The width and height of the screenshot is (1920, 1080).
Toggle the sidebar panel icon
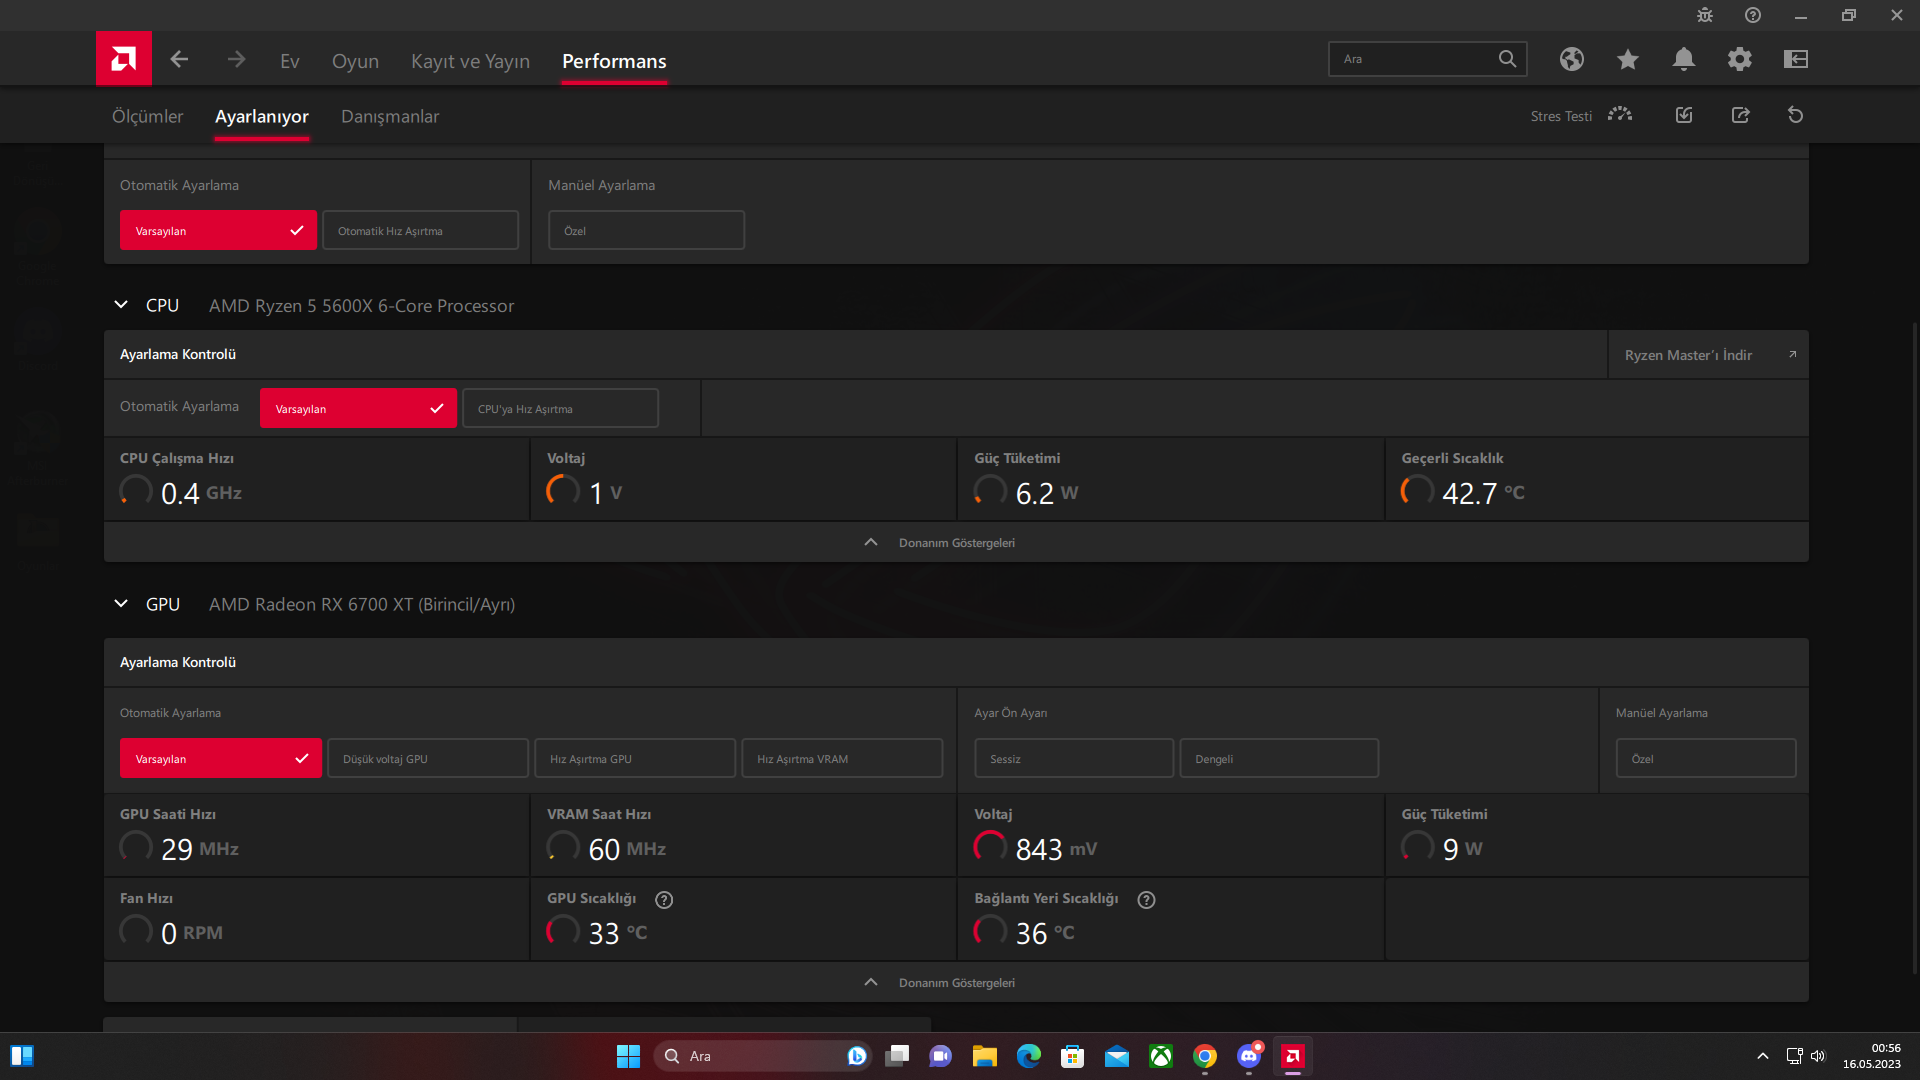coord(1796,59)
